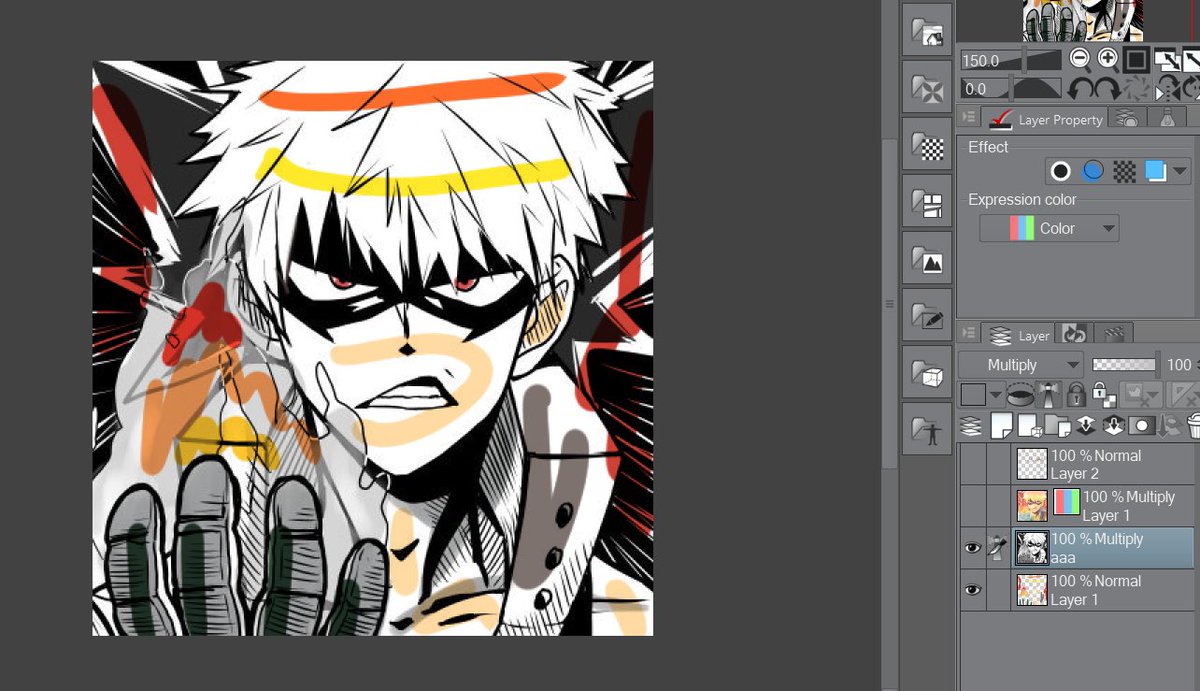Image resolution: width=1200 pixels, height=691 pixels.
Task: Click the opacity value 100 field
Action: point(1180,365)
